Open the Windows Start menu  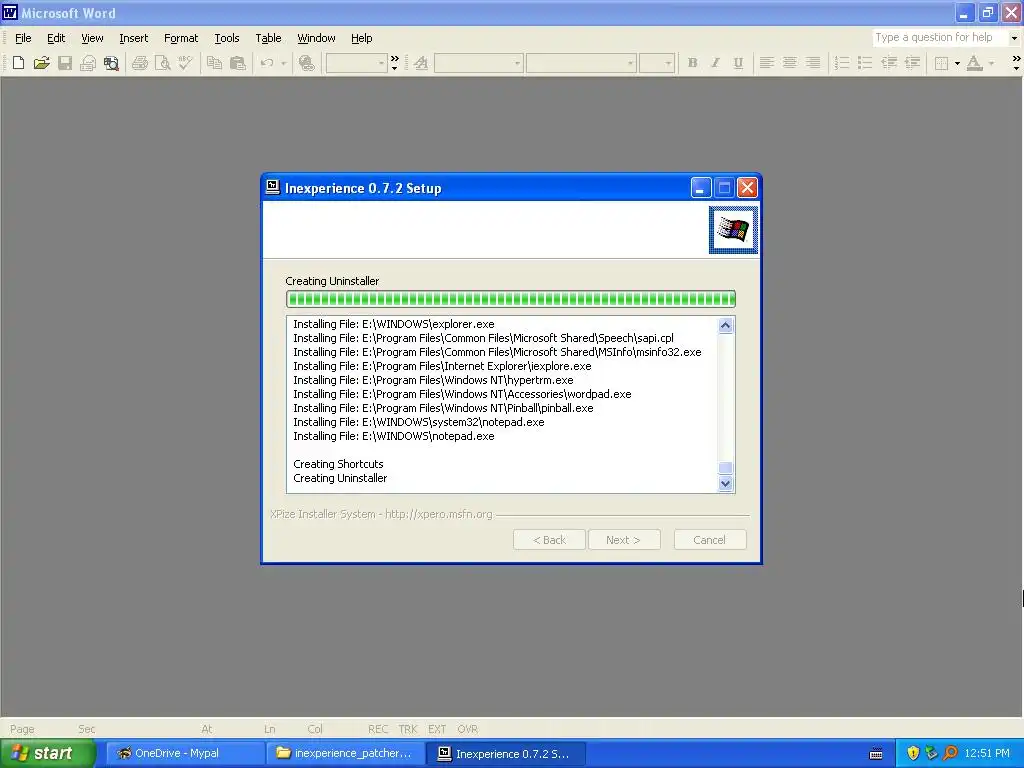(48, 753)
